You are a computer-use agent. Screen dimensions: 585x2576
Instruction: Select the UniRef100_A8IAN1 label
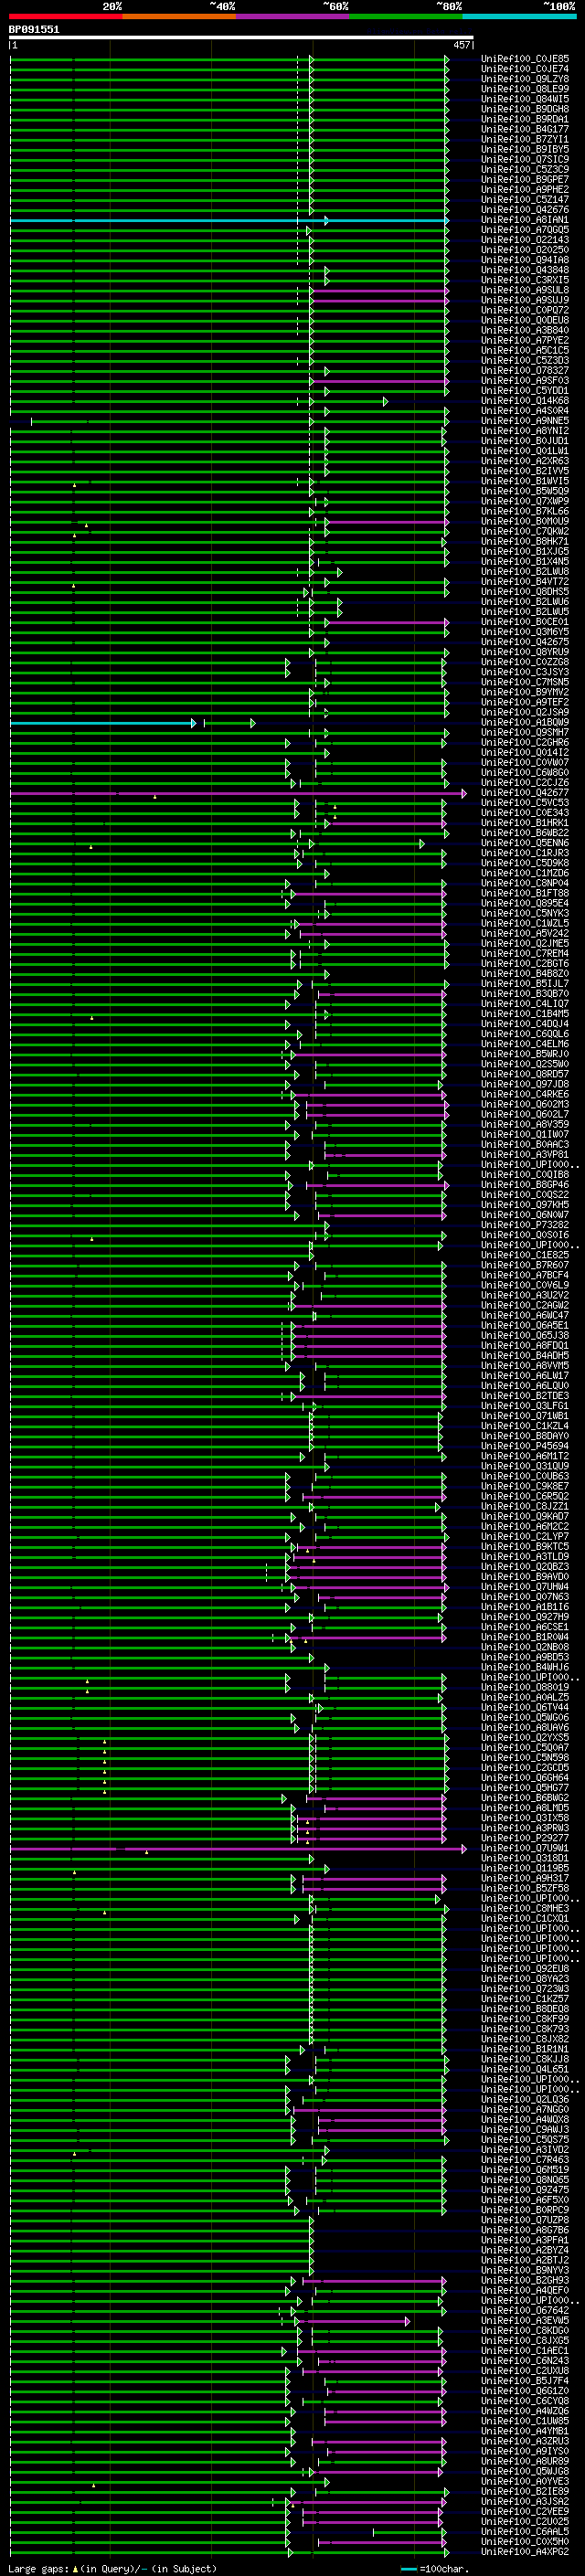click(525, 220)
